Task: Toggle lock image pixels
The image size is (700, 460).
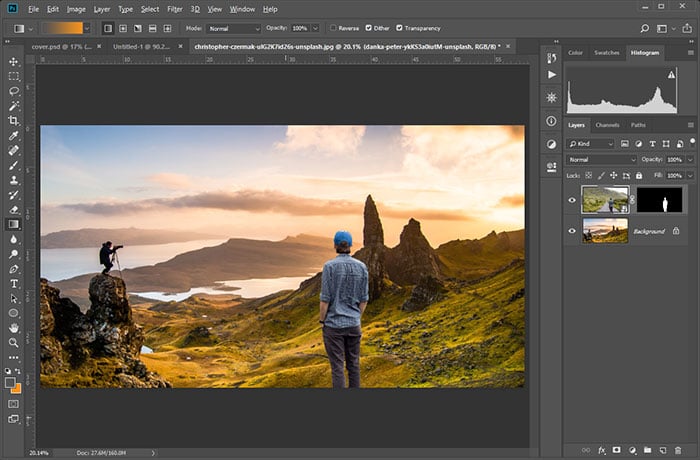Action: (x=601, y=176)
